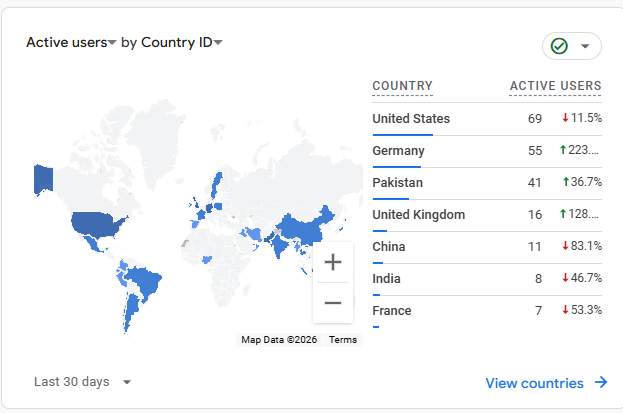623x413 pixels.
Task: Select the China country name
Action: pyautogui.click(x=389, y=247)
